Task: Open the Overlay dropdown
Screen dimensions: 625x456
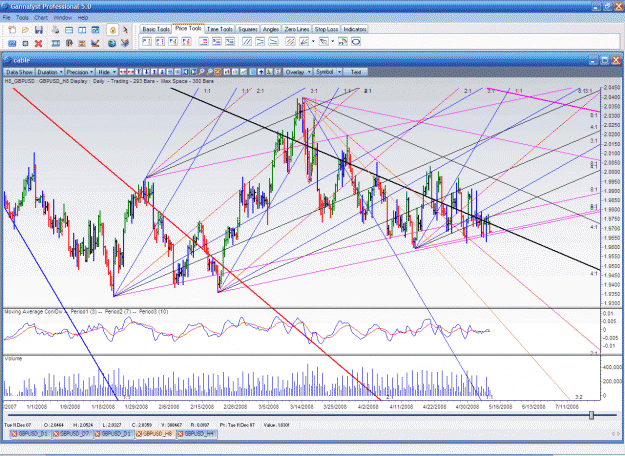Action: [298, 72]
